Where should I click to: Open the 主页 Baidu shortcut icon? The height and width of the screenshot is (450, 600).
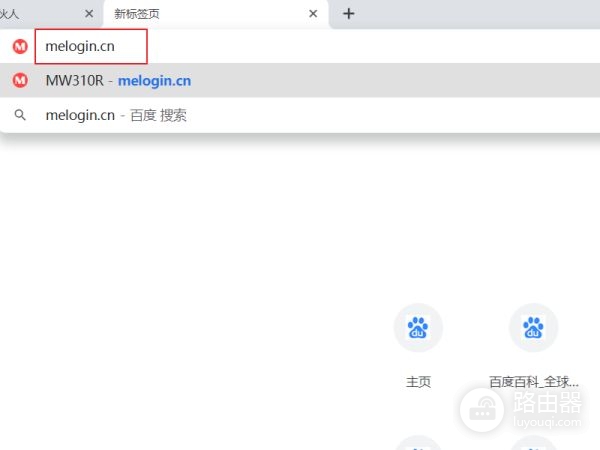418,328
